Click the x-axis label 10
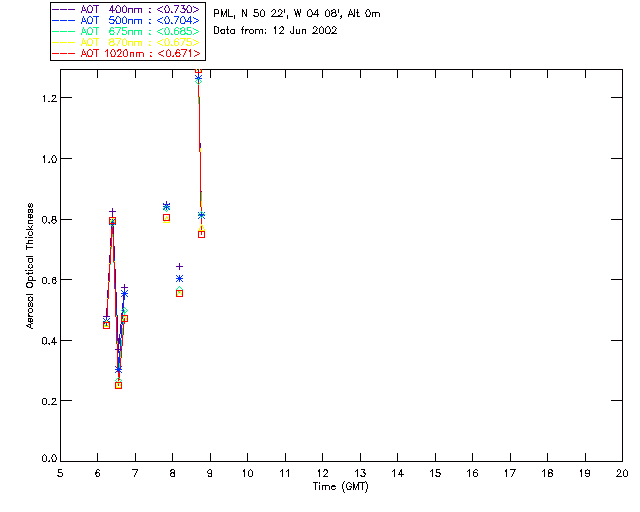This screenshot has width=640, height=512. (x=247, y=473)
